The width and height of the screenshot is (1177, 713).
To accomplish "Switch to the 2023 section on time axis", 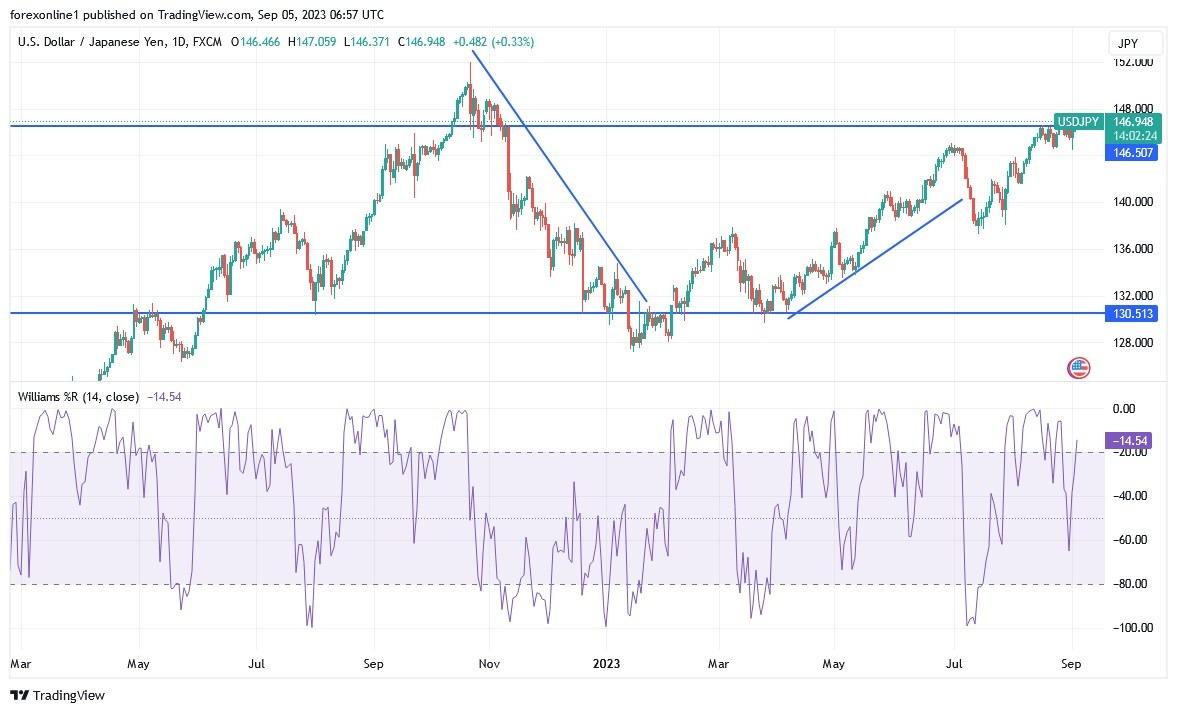I will click(x=608, y=663).
